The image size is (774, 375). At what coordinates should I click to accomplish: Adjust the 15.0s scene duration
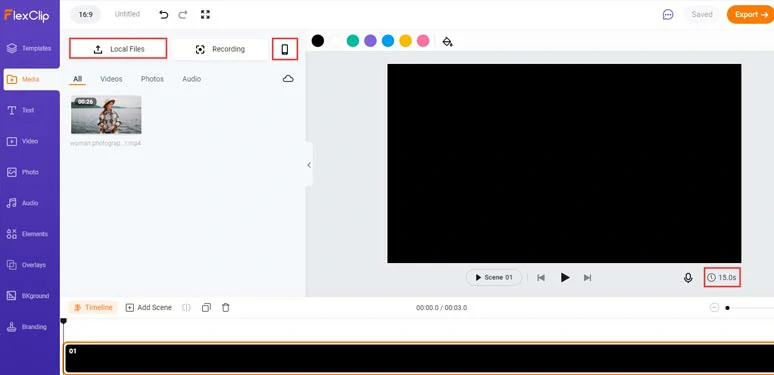click(722, 278)
